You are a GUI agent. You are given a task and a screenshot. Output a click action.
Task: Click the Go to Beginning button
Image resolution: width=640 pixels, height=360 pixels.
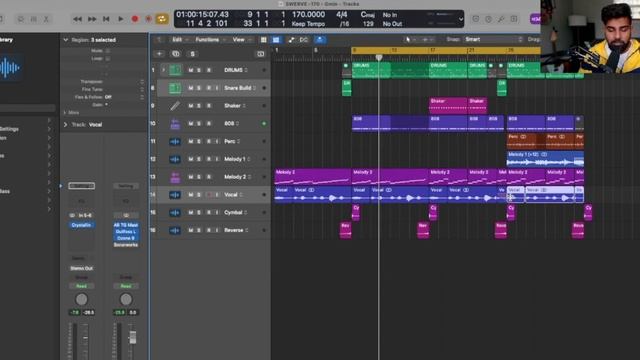coord(106,19)
